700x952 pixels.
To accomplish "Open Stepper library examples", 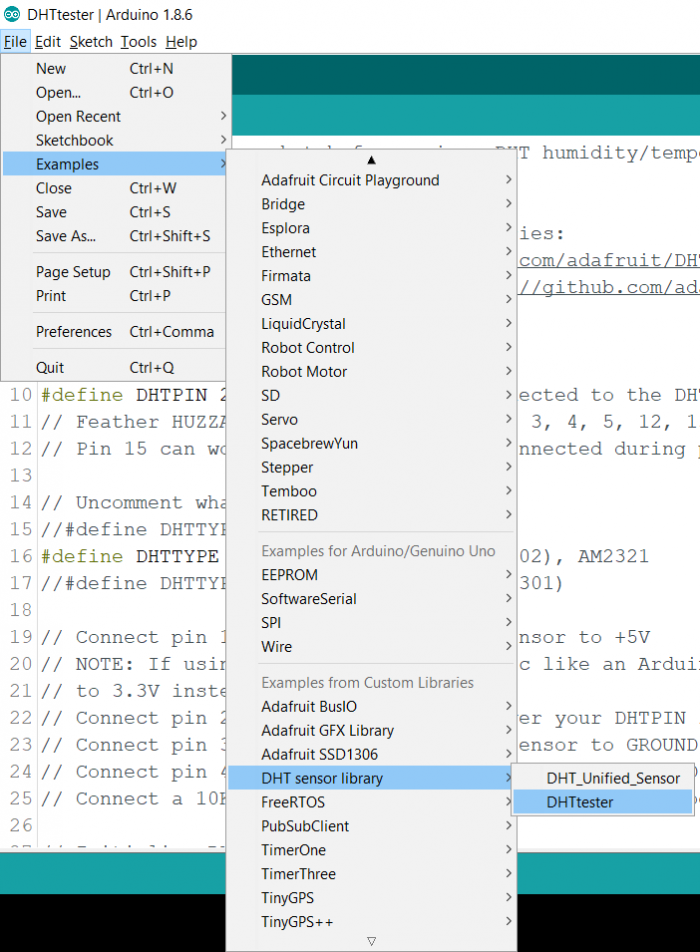I will point(372,467).
